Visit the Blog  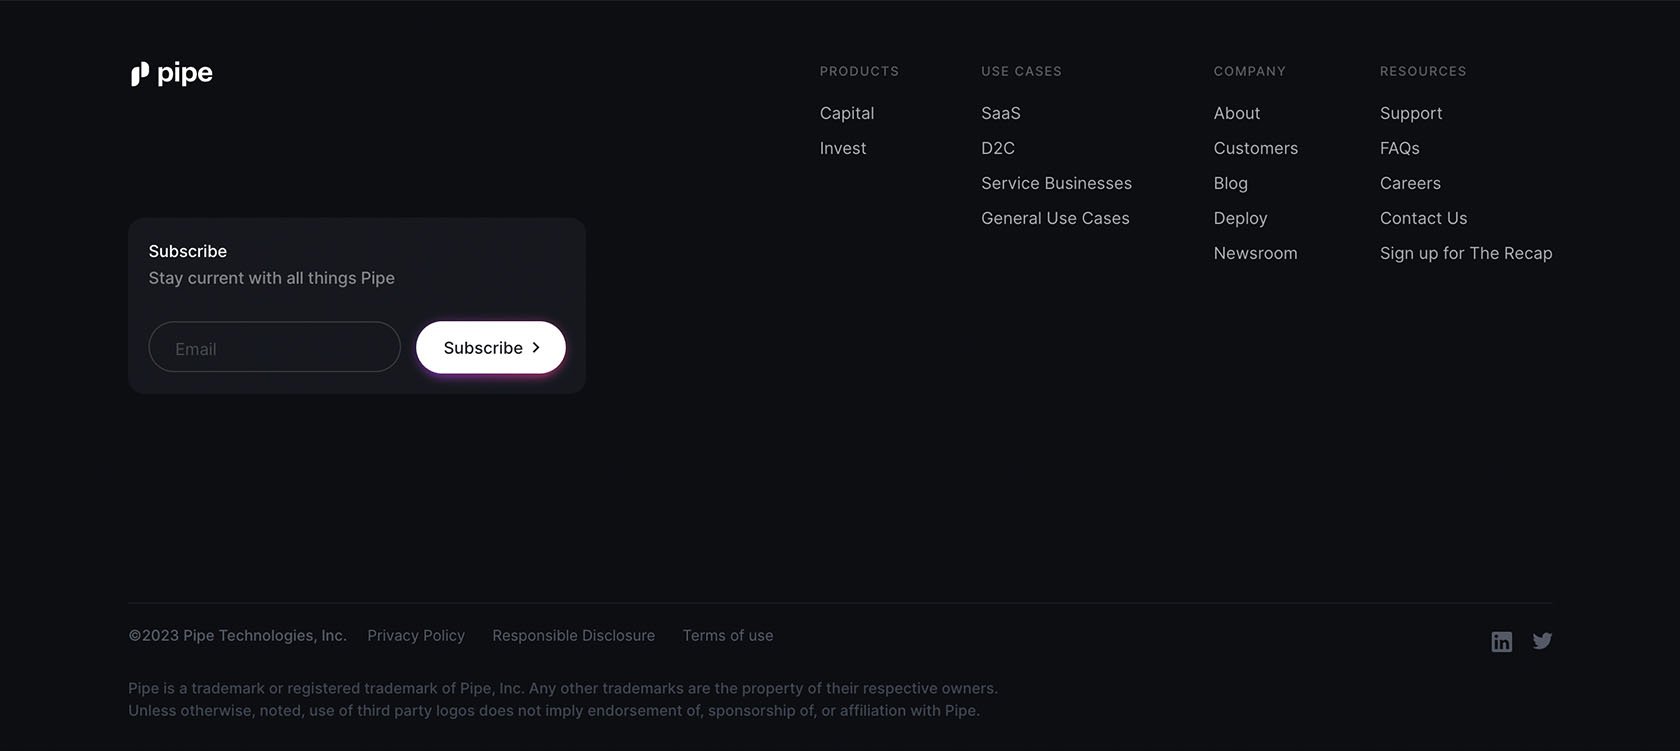[1231, 183]
